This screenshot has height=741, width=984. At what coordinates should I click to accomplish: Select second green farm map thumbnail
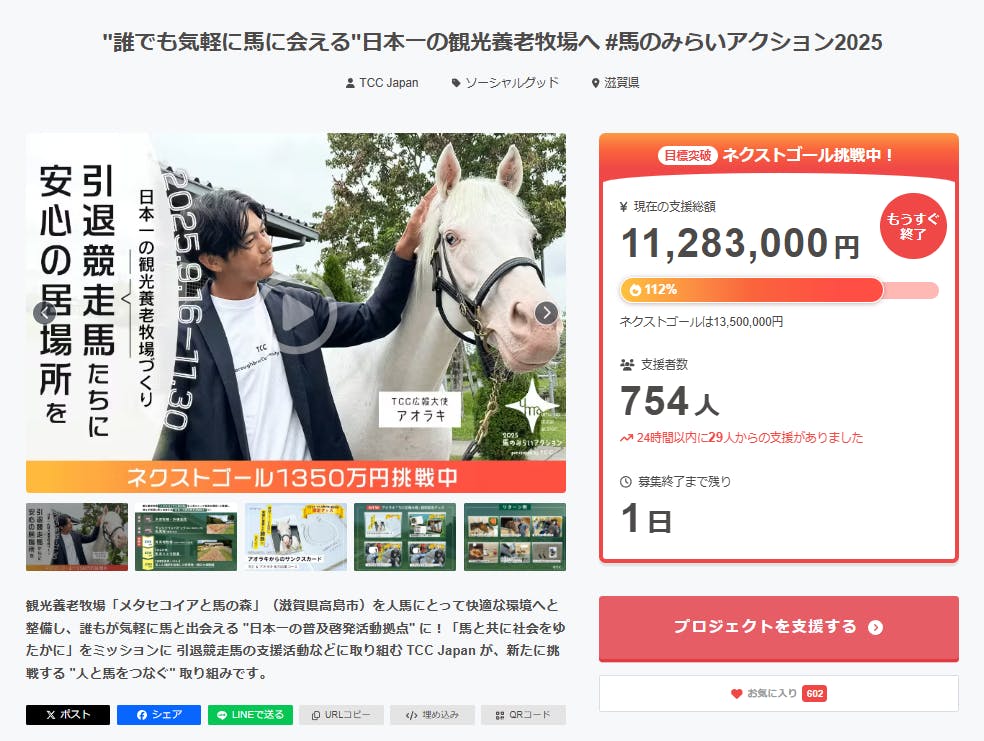[x=186, y=537]
